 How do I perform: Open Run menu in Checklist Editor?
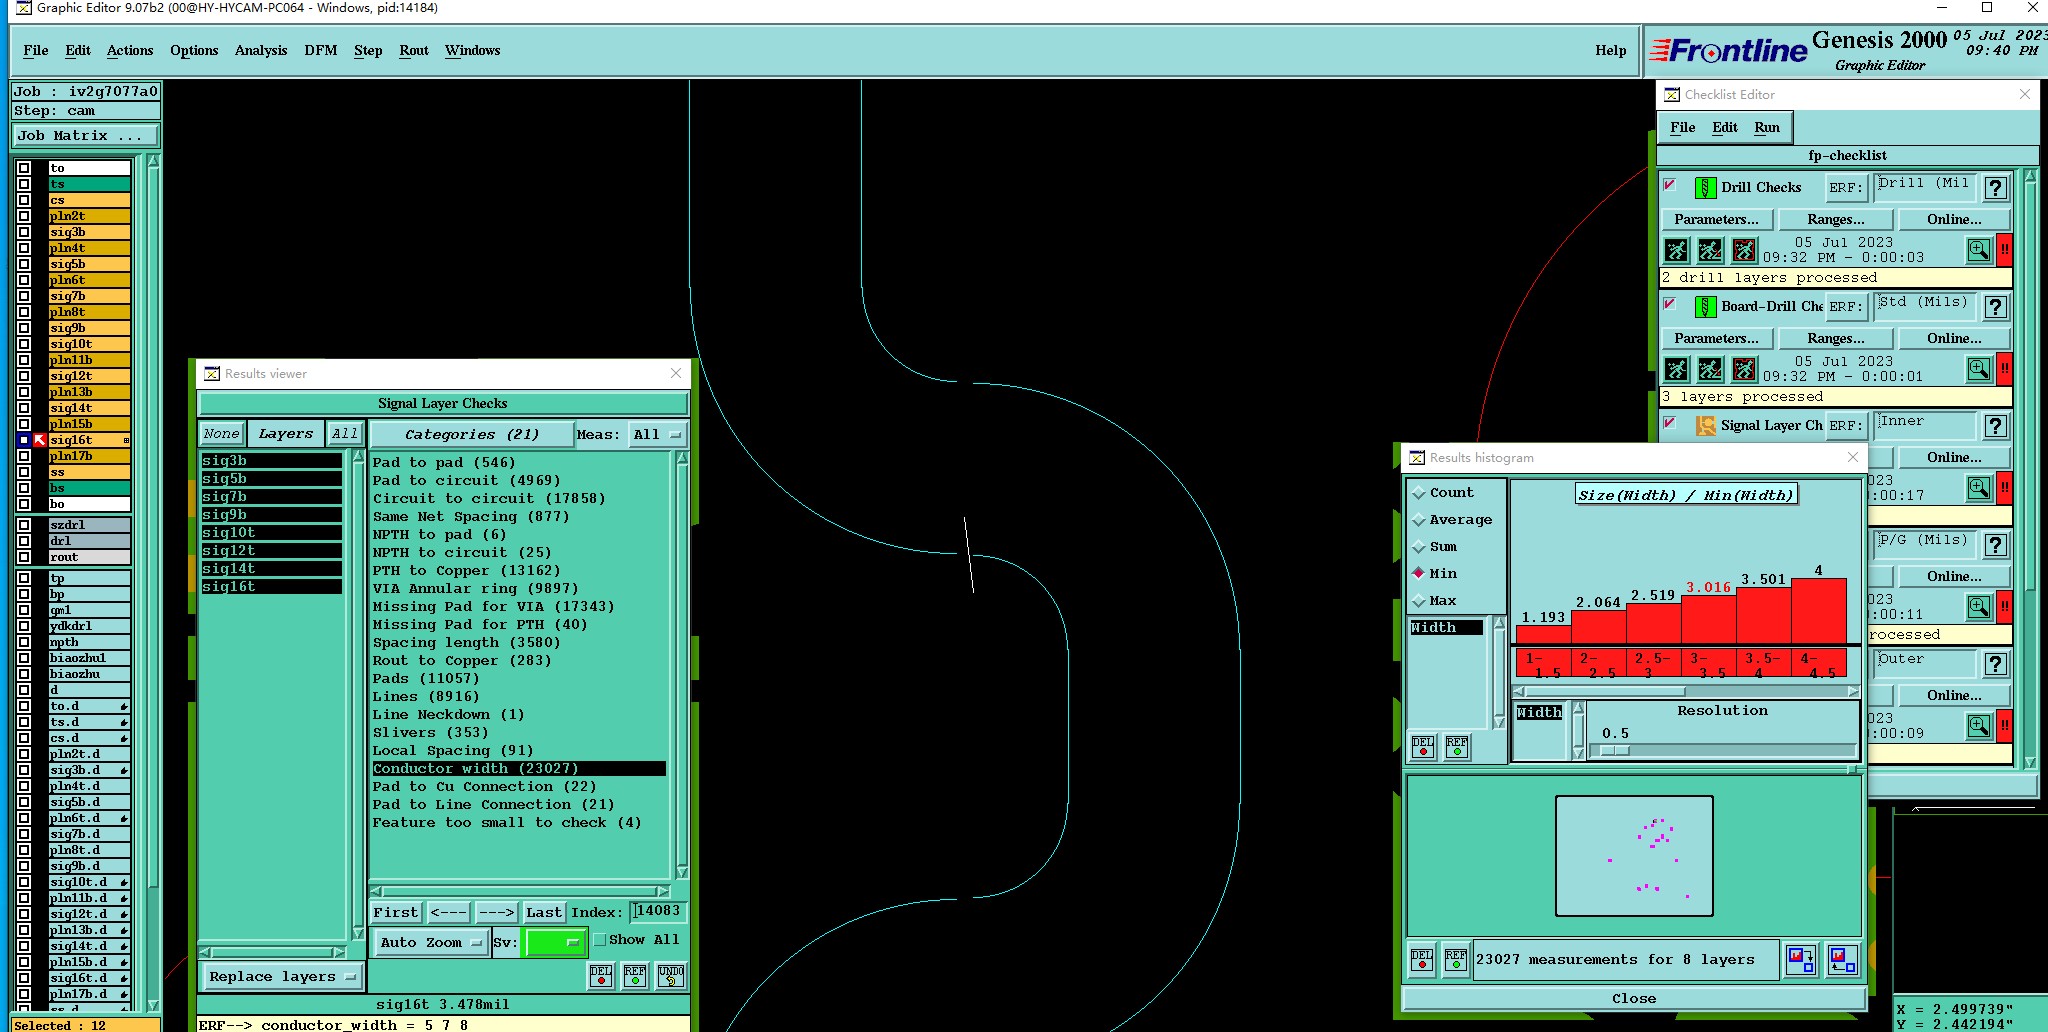(1767, 127)
